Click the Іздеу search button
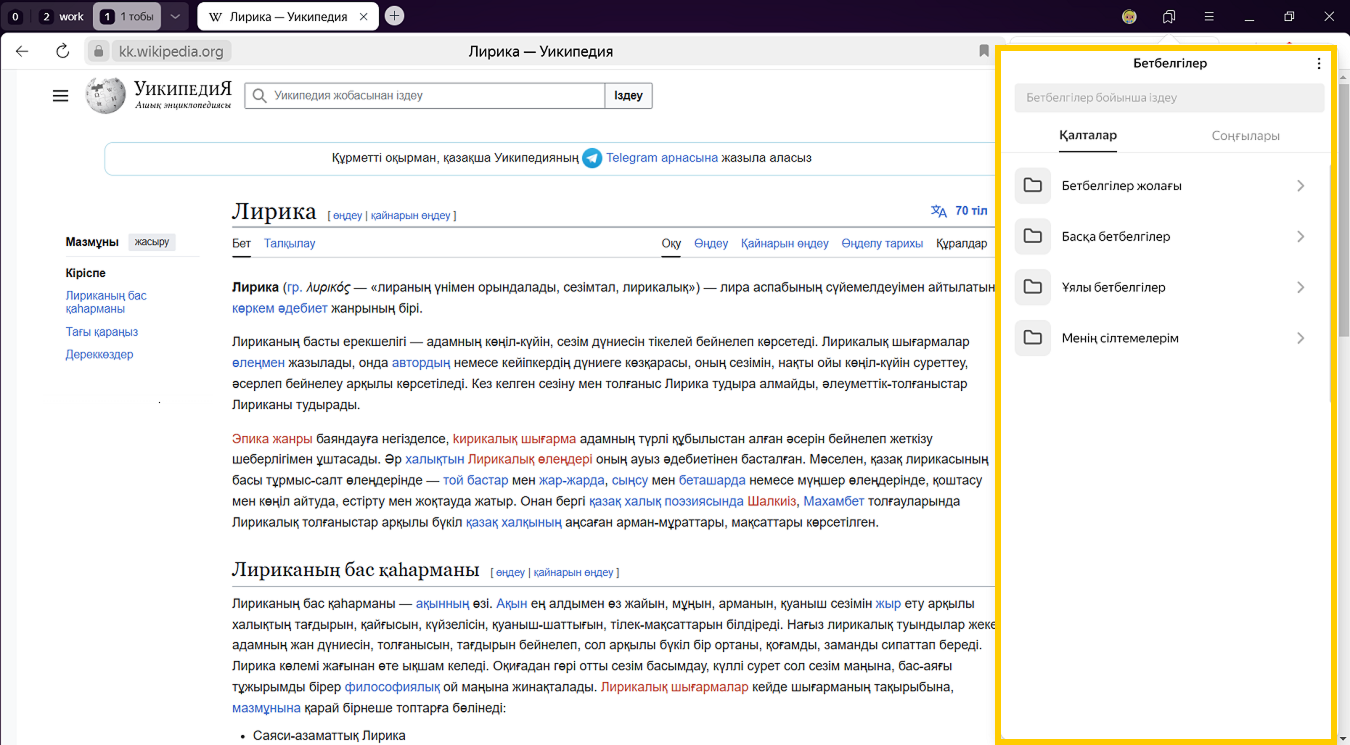 pos(628,96)
